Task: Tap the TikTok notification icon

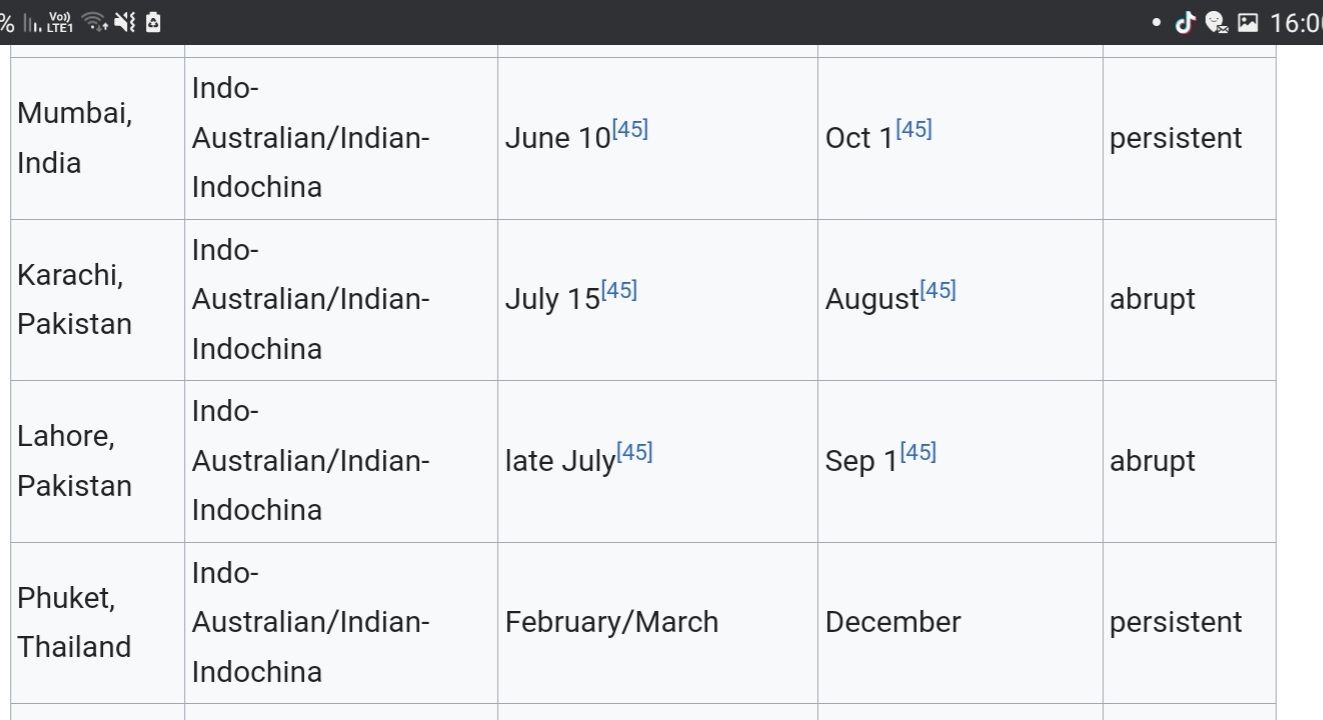Action: tap(1185, 22)
